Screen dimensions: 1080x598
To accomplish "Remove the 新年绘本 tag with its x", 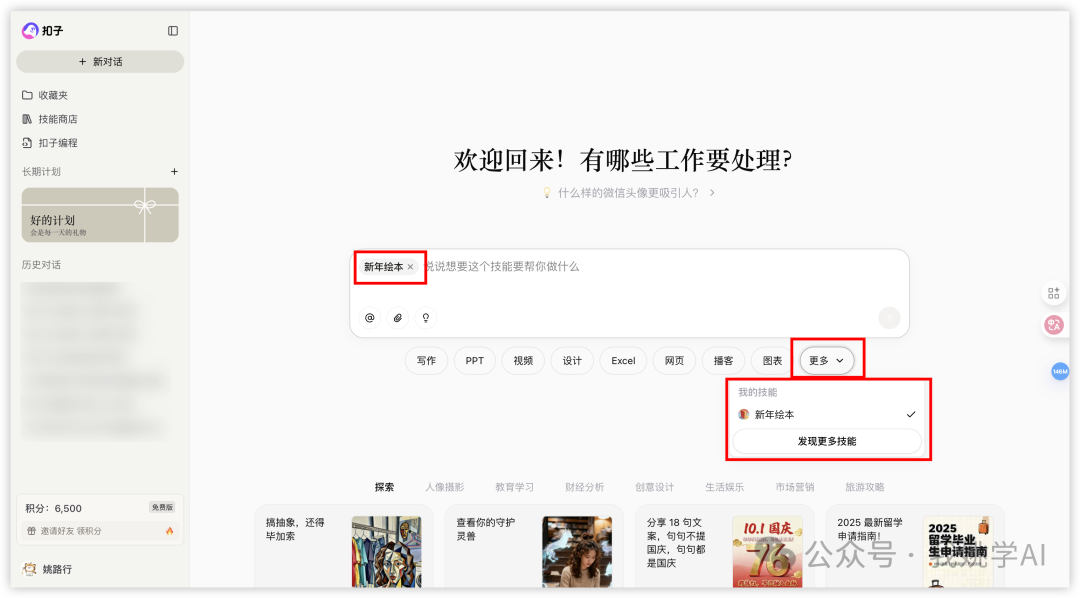I will click(410, 267).
